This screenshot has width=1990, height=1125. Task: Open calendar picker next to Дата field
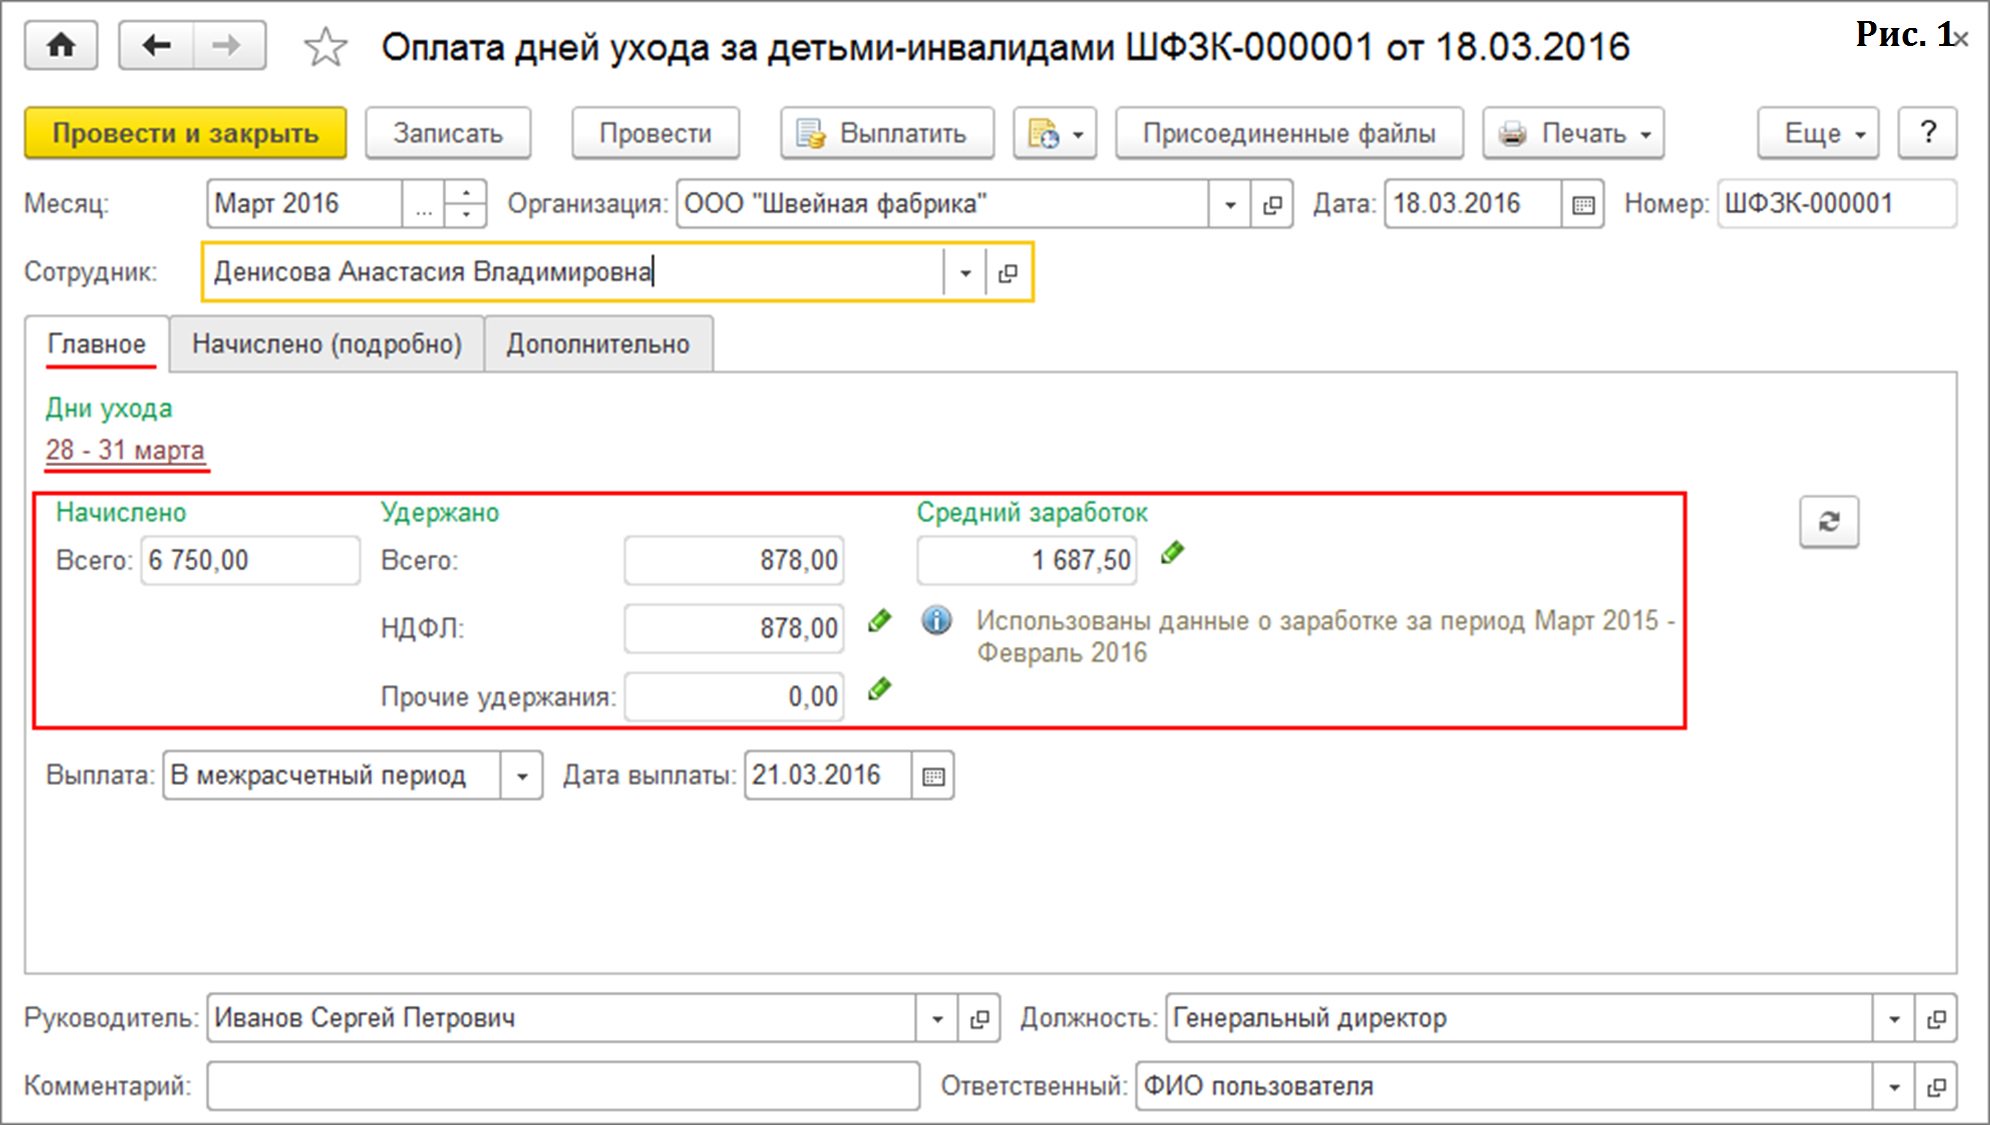[x=1583, y=204]
